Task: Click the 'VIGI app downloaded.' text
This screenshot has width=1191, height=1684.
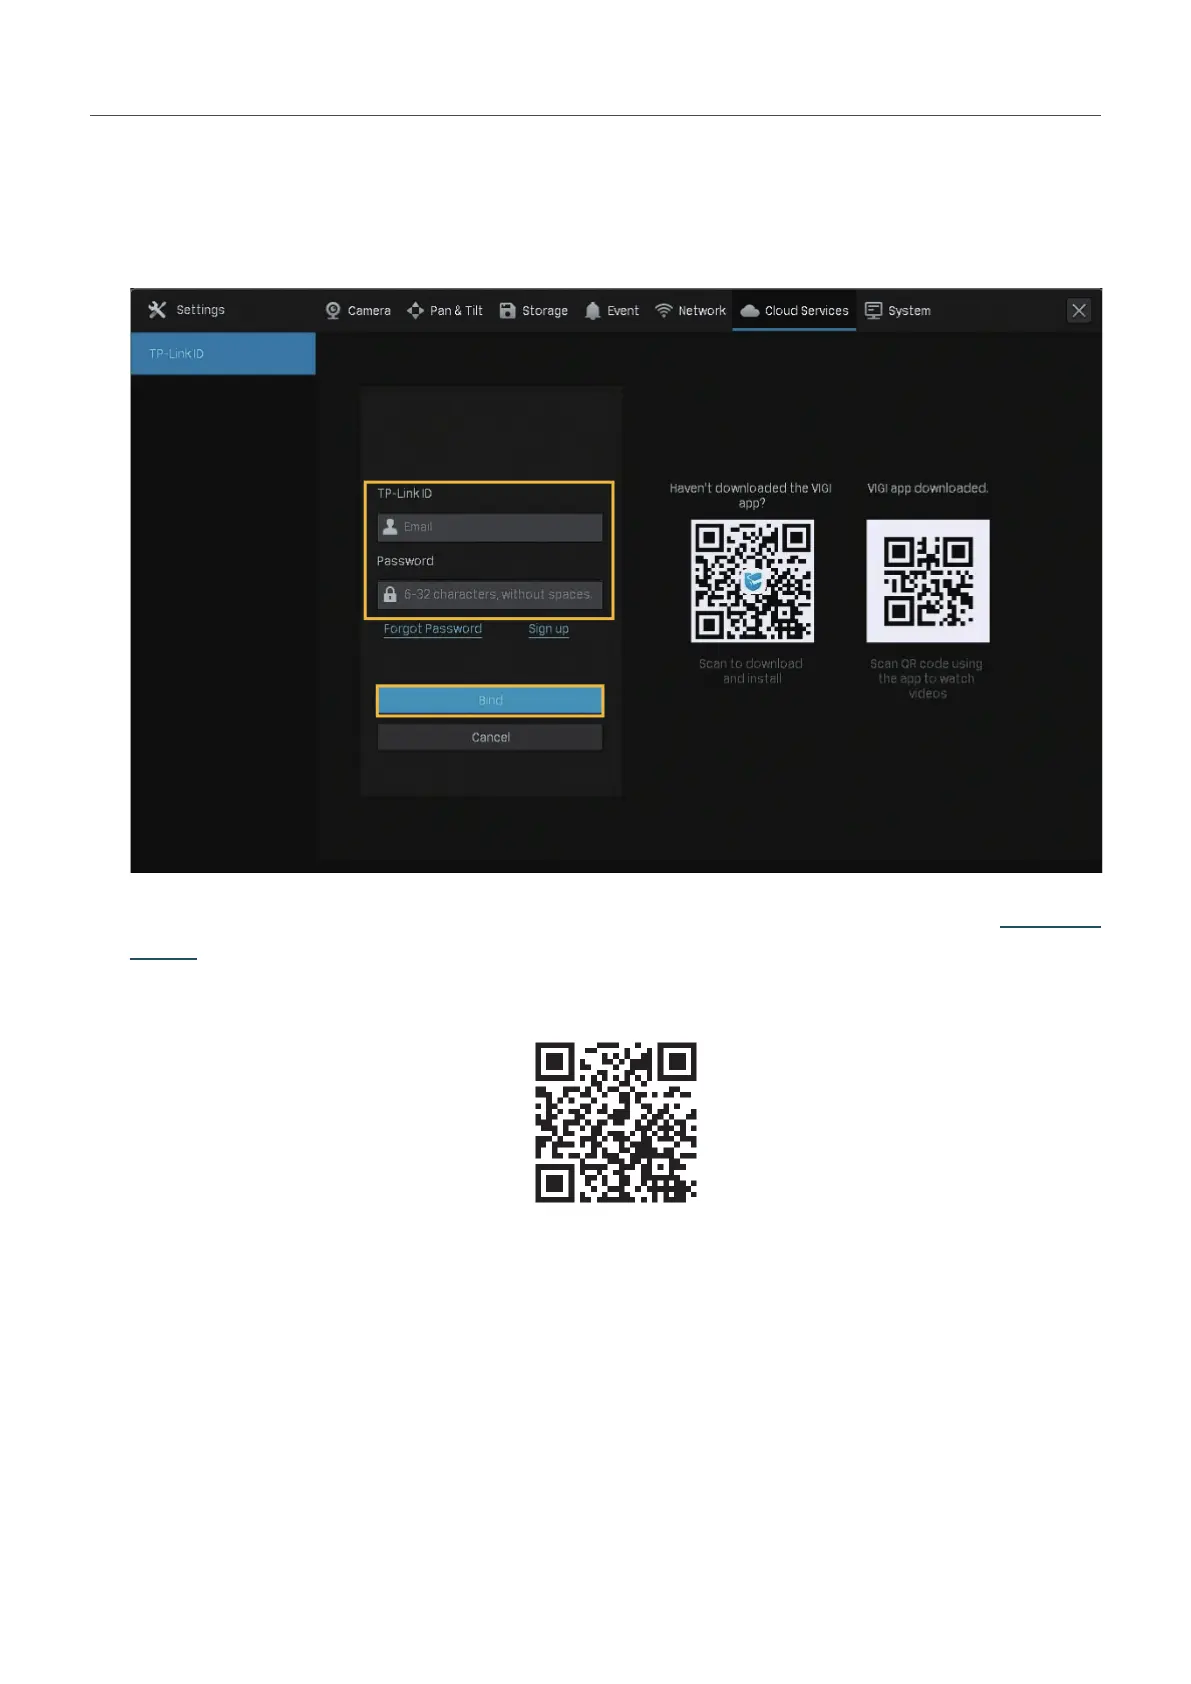Action: coord(927,488)
